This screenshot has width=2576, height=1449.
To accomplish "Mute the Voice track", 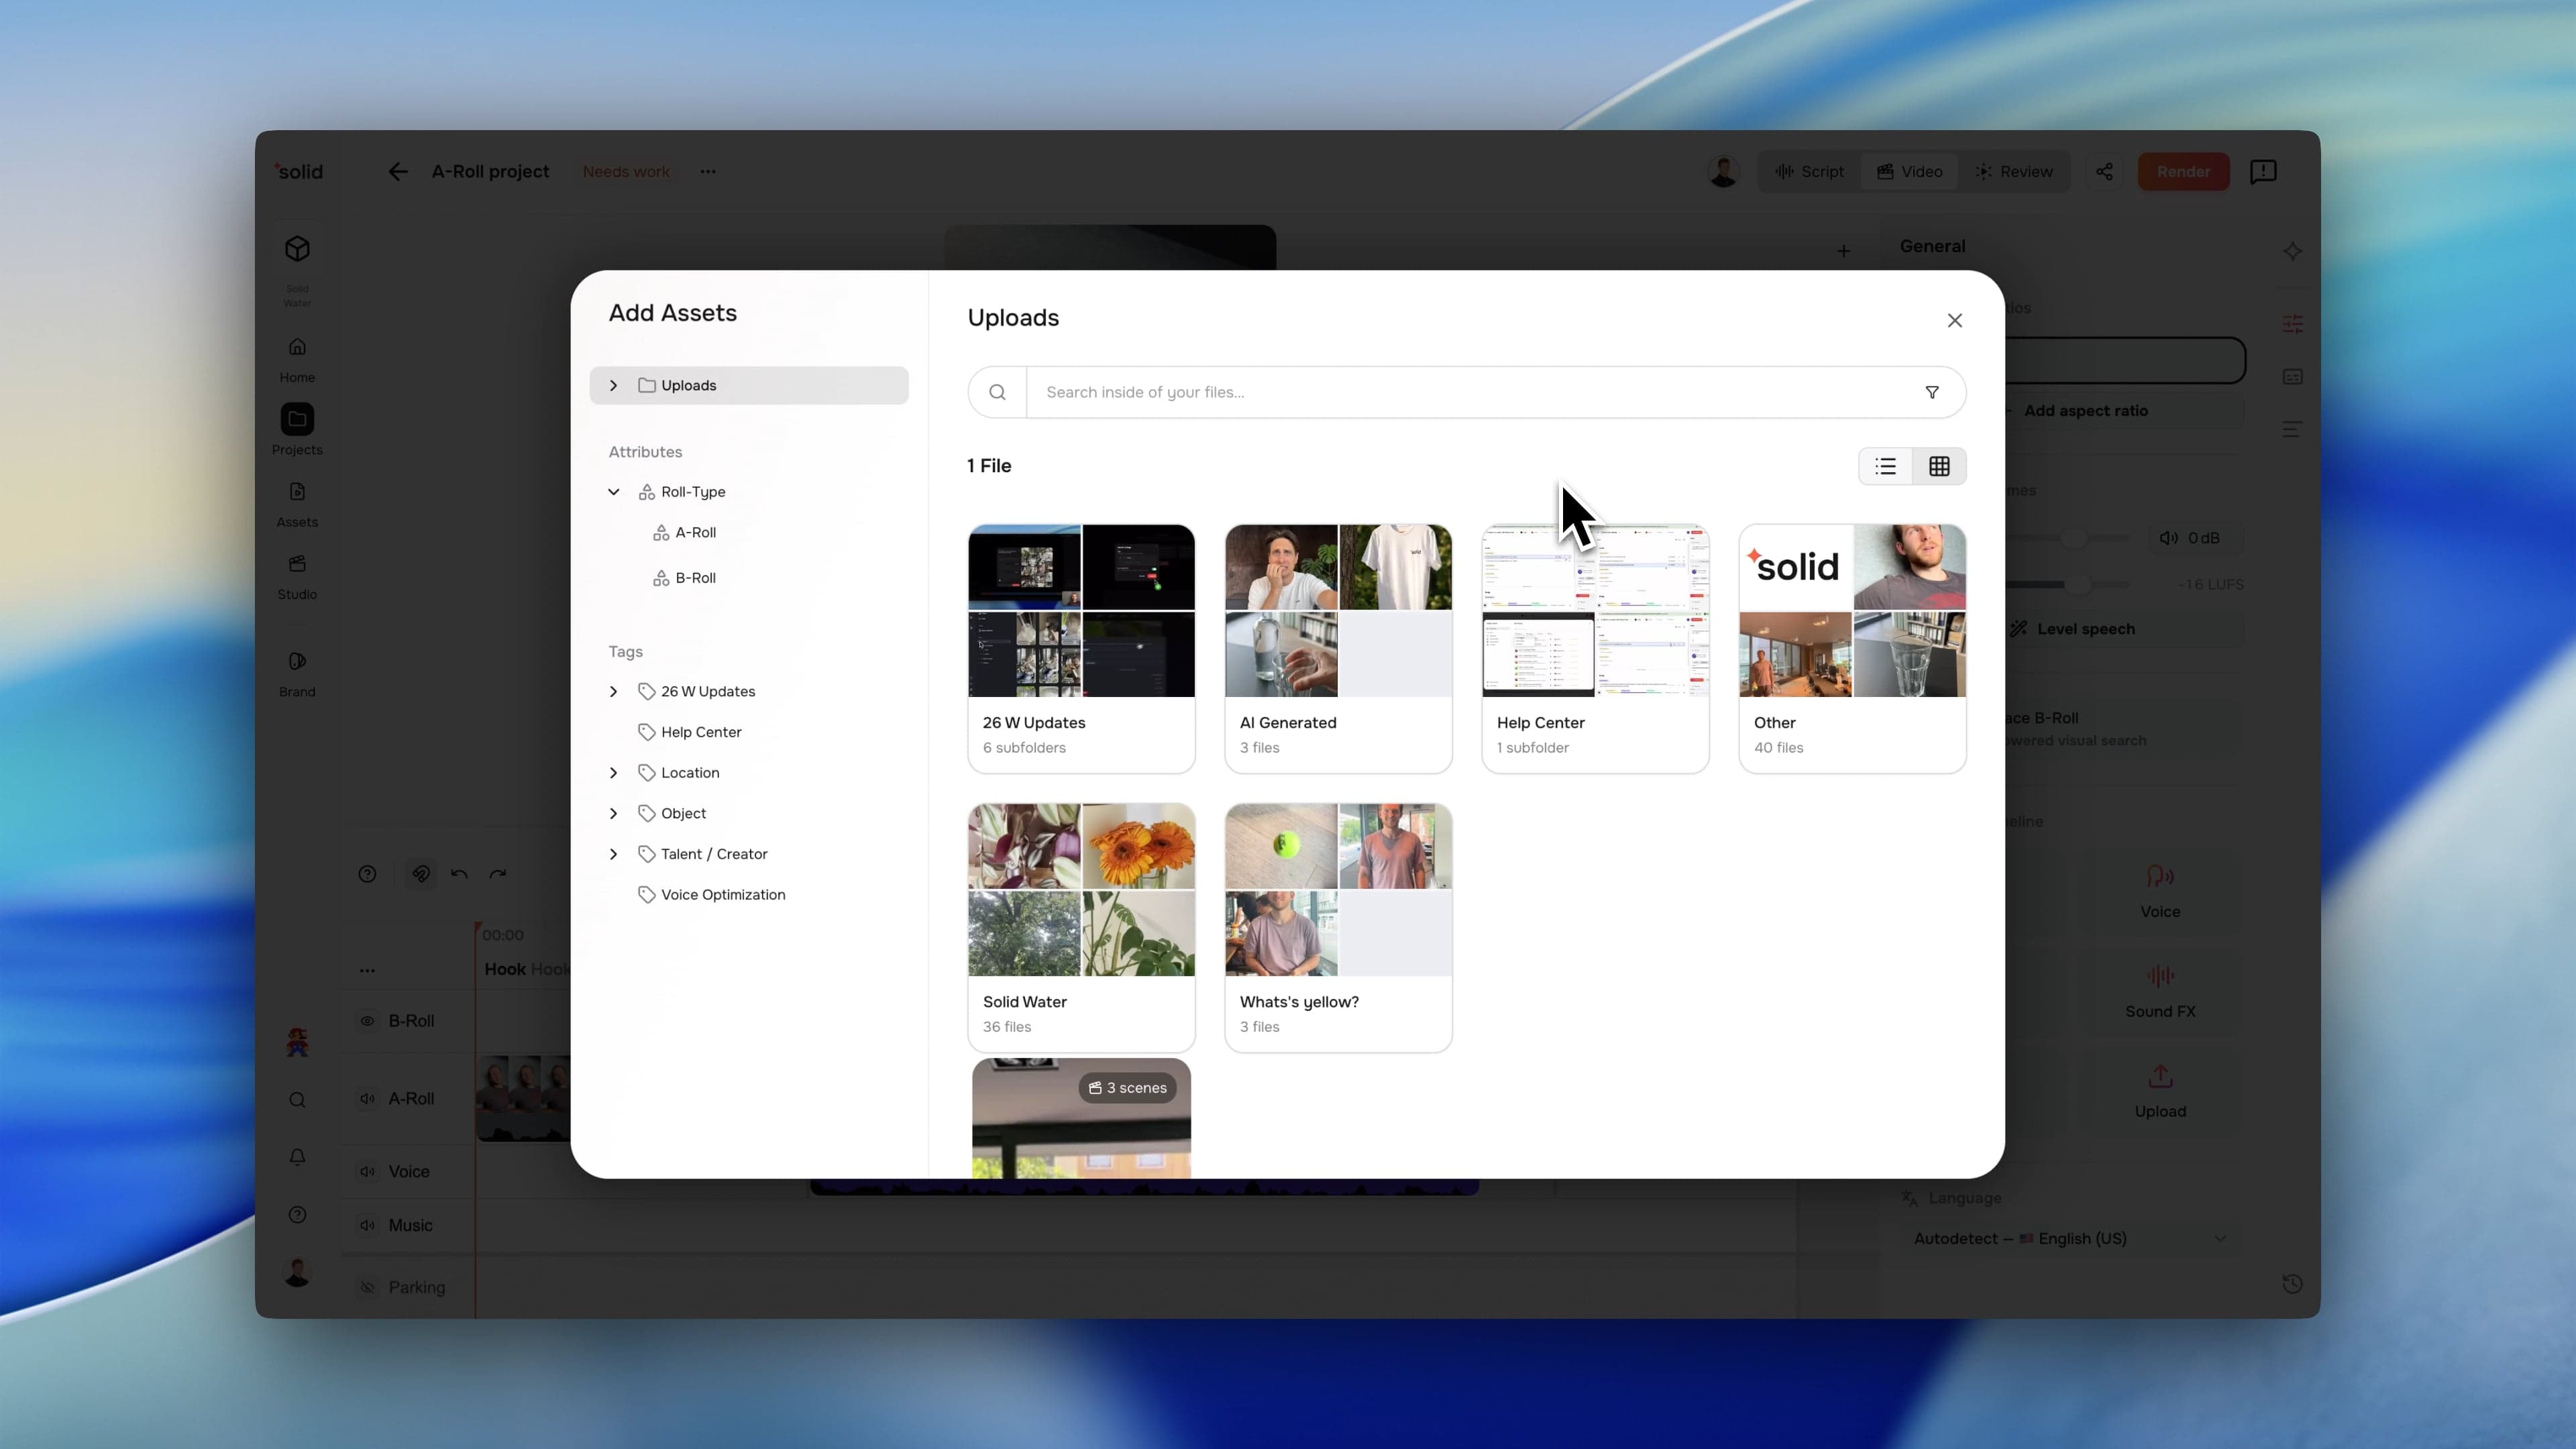I will tap(367, 1171).
